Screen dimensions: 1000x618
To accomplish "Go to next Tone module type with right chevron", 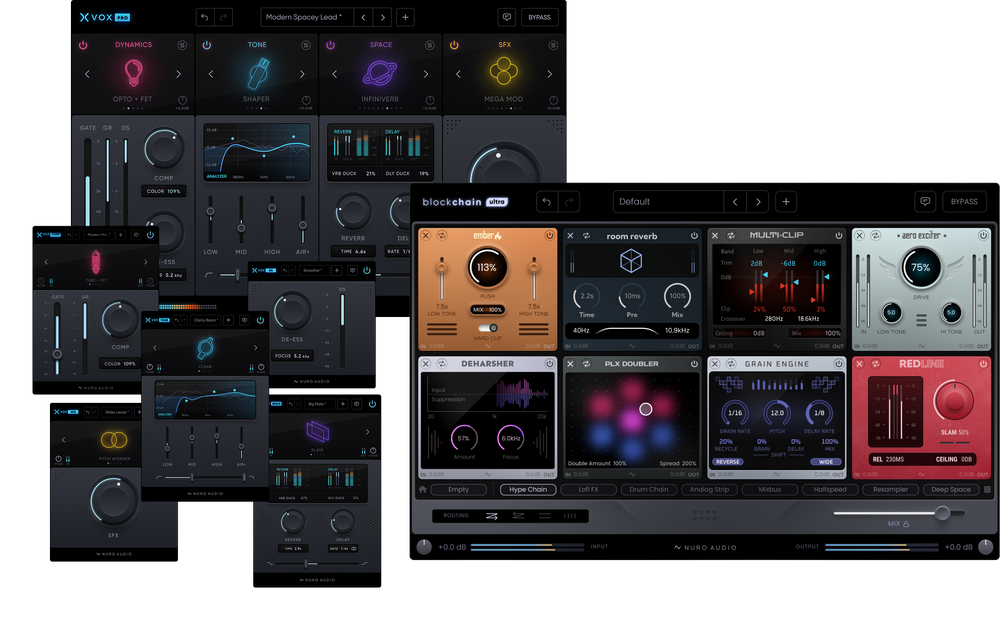I will pyautogui.click(x=303, y=74).
